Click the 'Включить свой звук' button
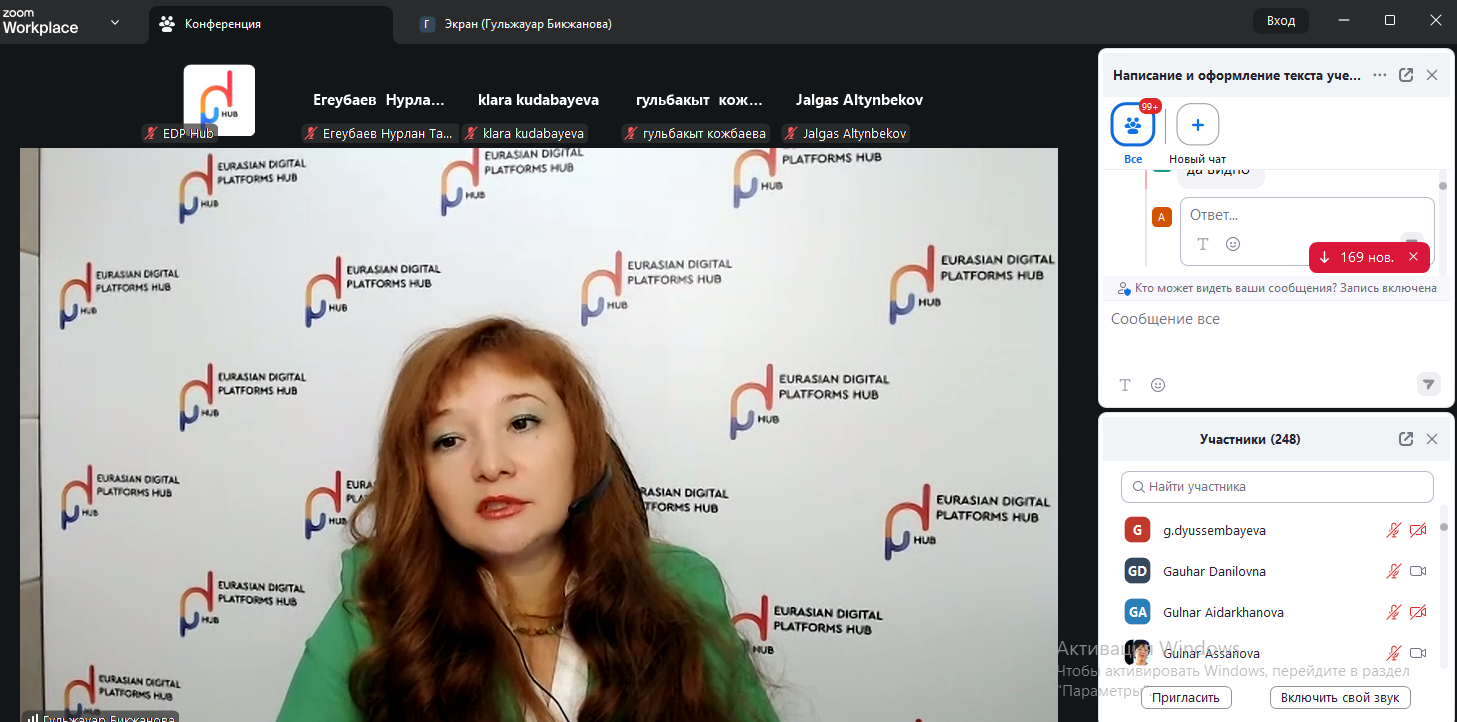This screenshot has width=1457, height=722. (1339, 697)
